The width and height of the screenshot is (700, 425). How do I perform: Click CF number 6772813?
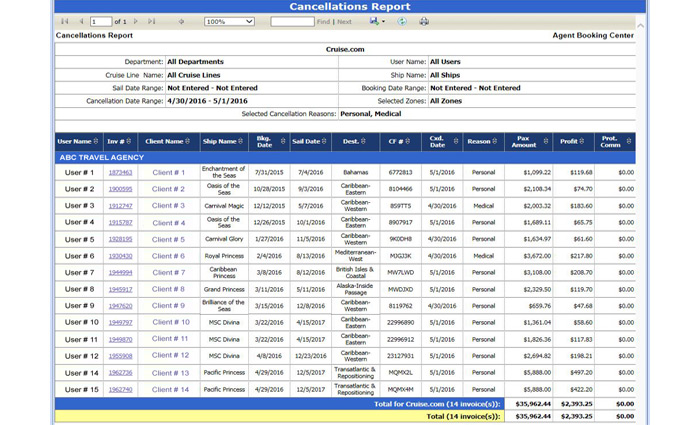[400, 172]
